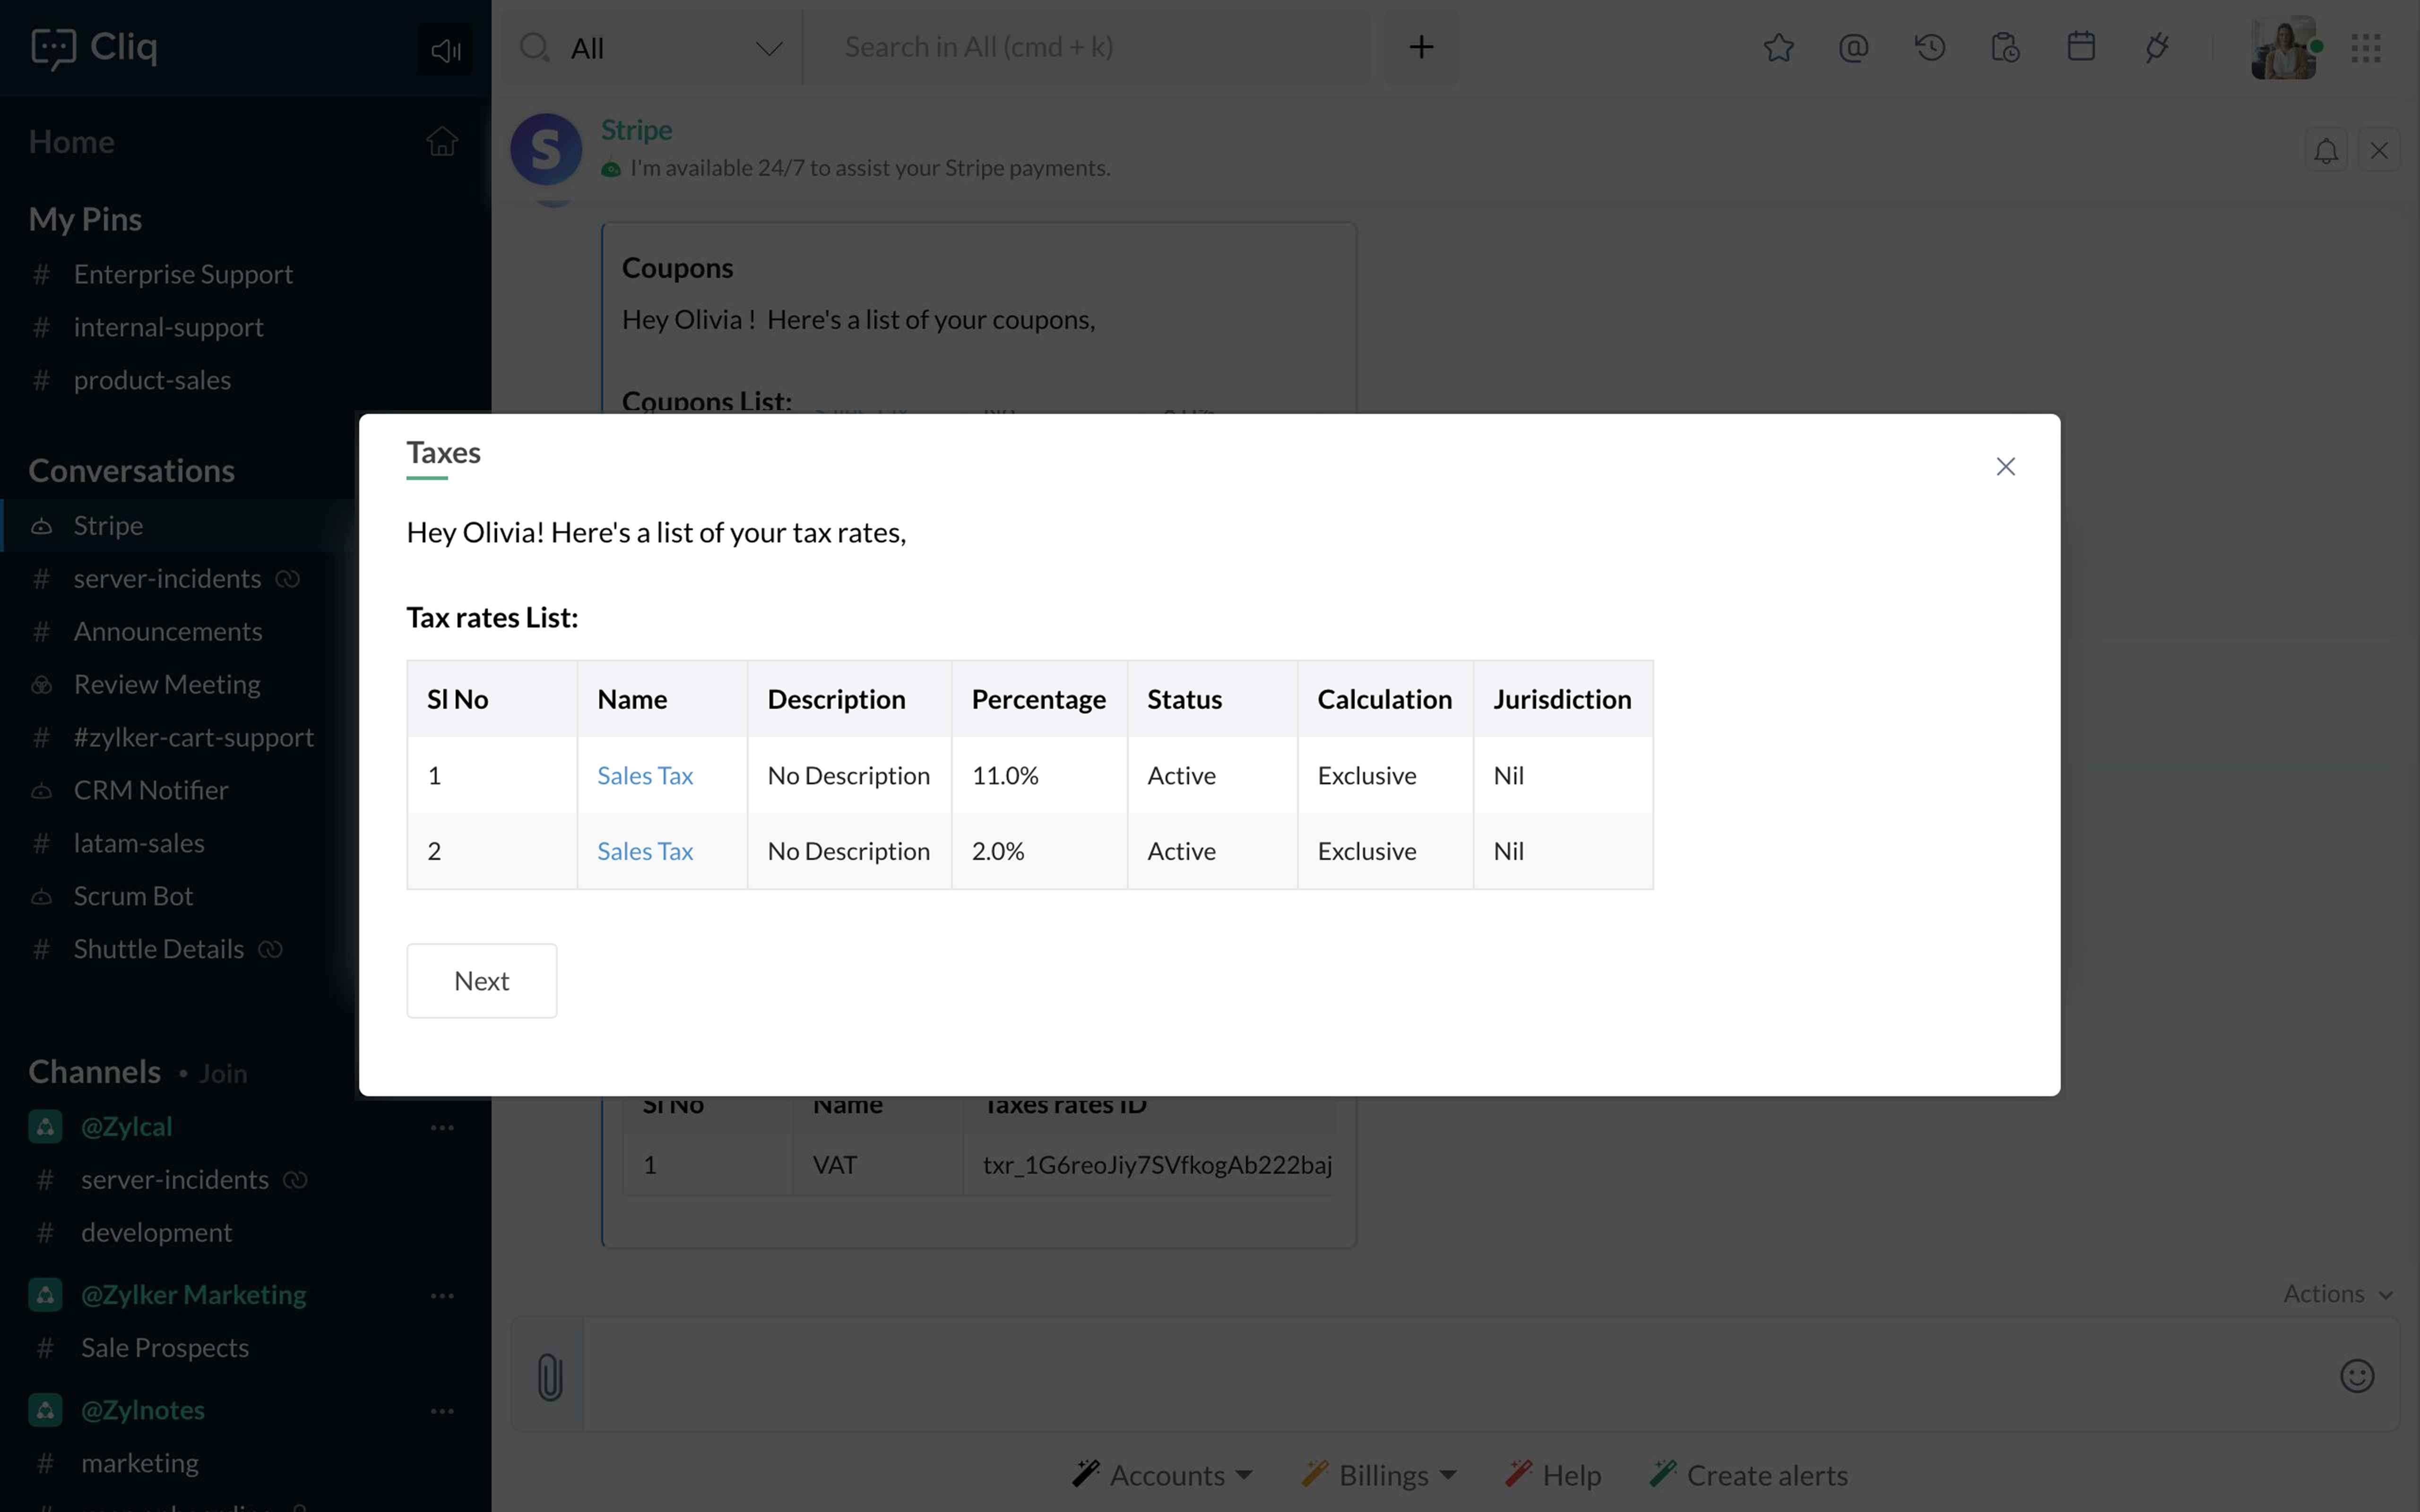The width and height of the screenshot is (2420, 1512).
Task: Open the Enterprise Support pin
Action: click(x=183, y=274)
